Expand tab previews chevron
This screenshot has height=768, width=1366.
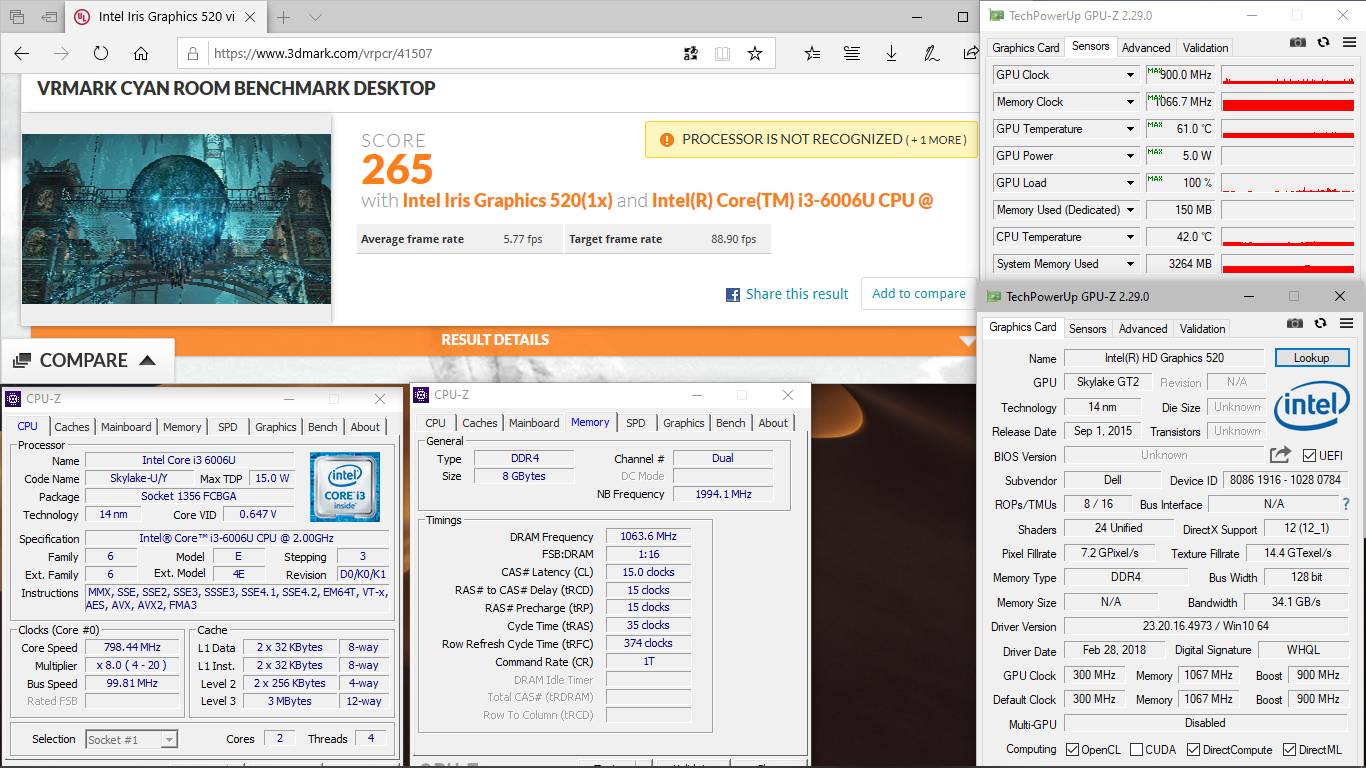coord(316,17)
